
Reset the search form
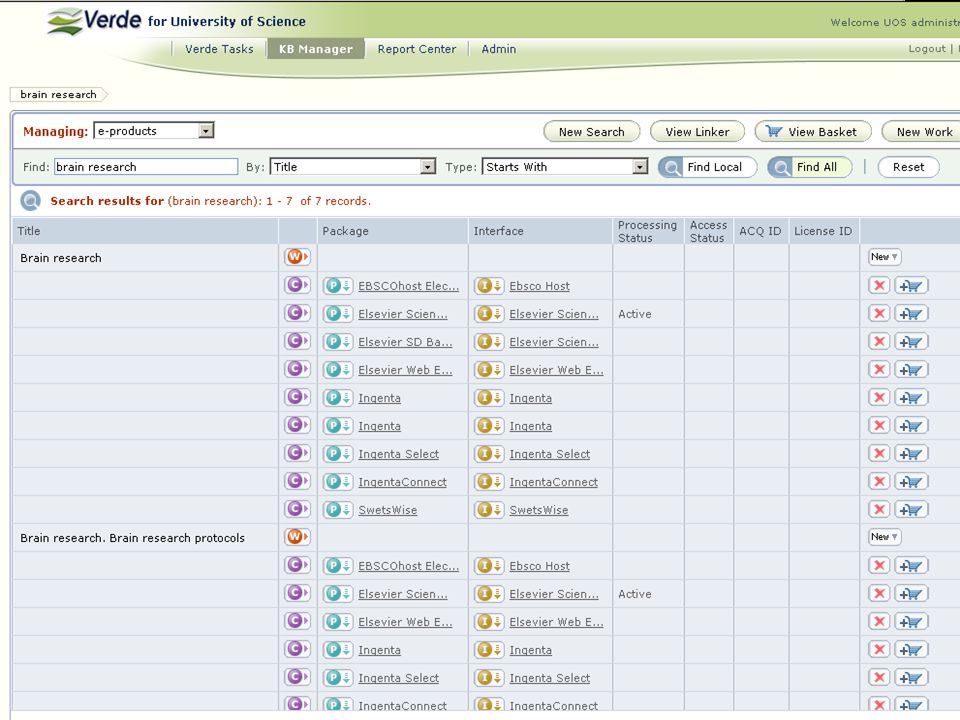[x=908, y=167]
